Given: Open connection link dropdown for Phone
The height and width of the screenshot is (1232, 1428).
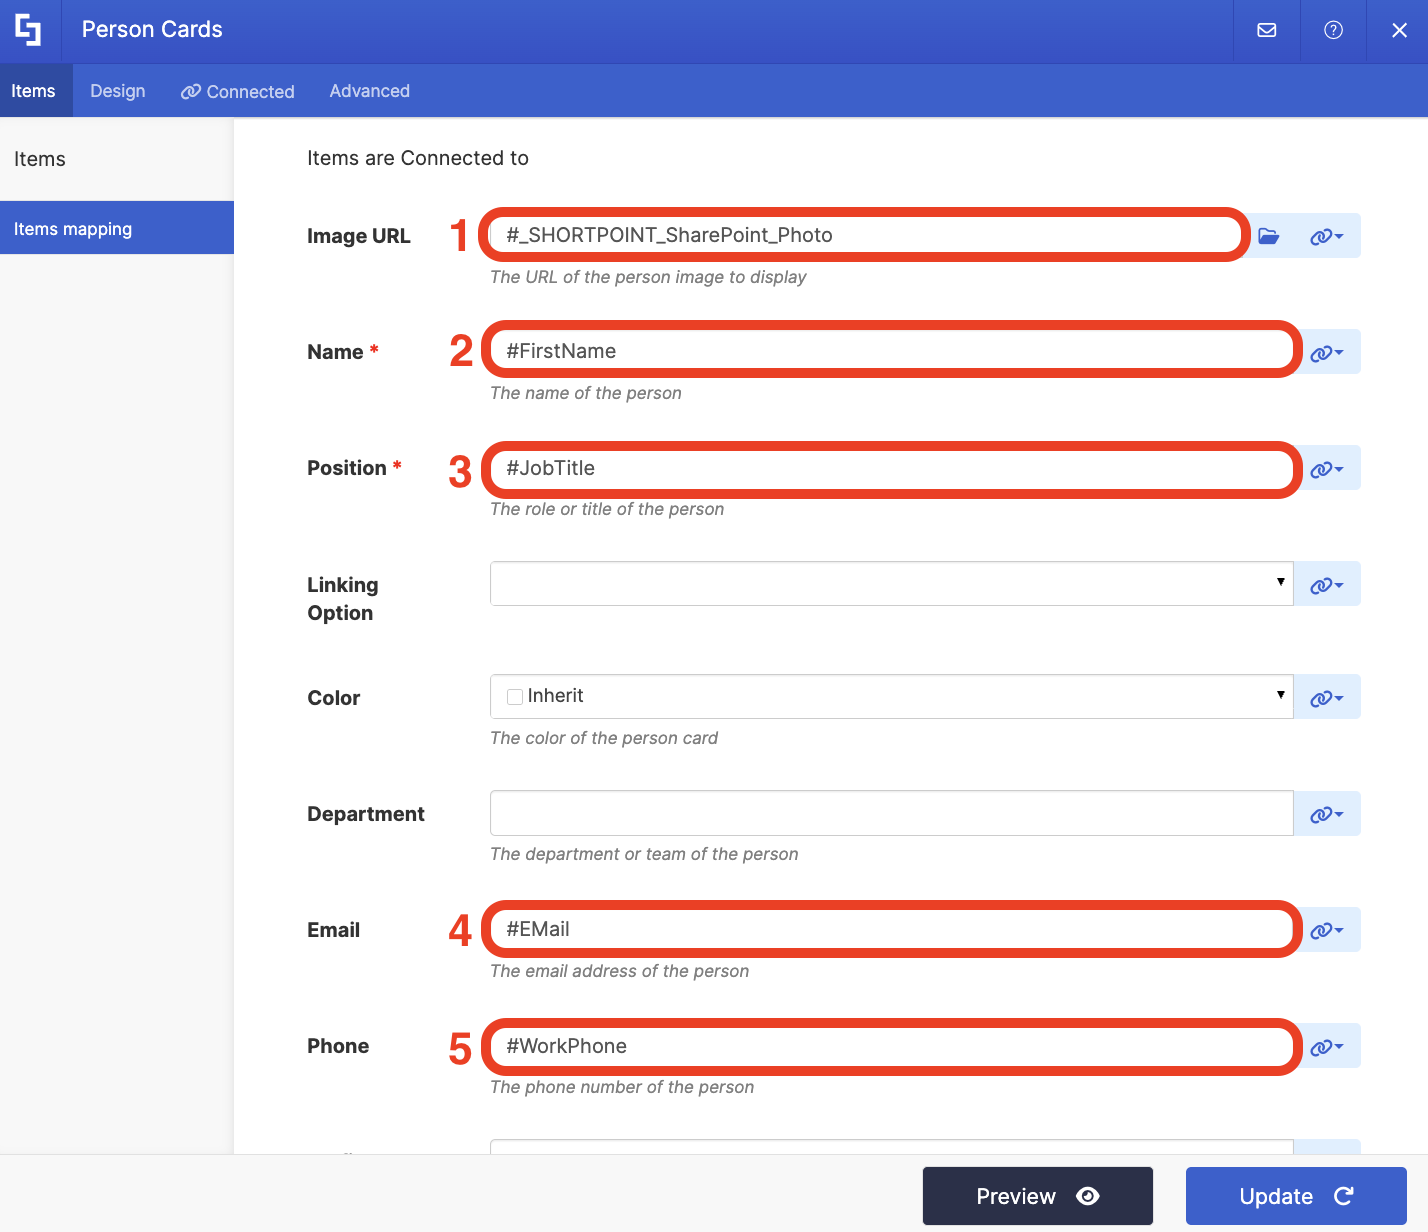Looking at the screenshot, I should (x=1327, y=1046).
